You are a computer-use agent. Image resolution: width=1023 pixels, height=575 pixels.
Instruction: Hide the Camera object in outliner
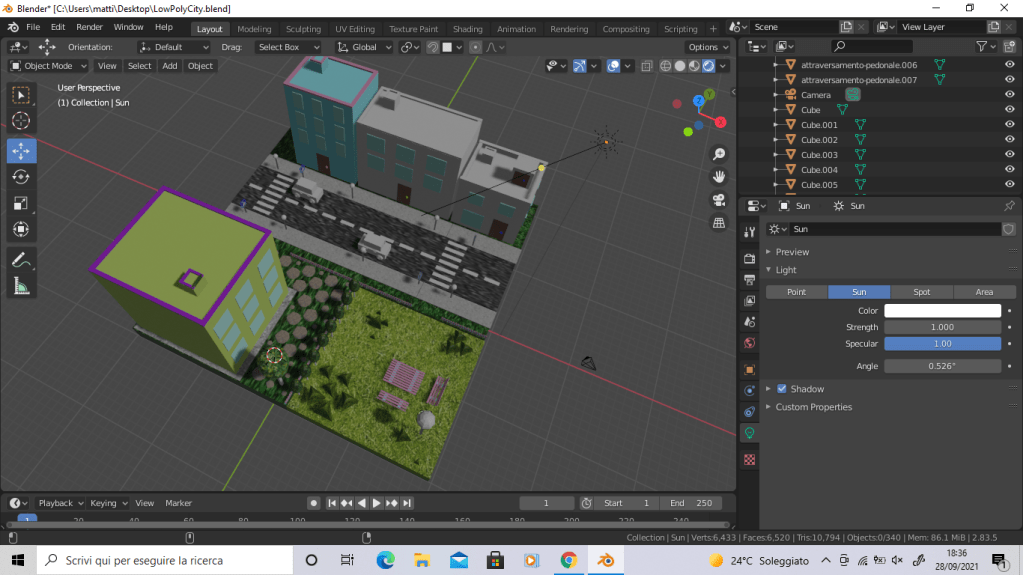point(1009,95)
